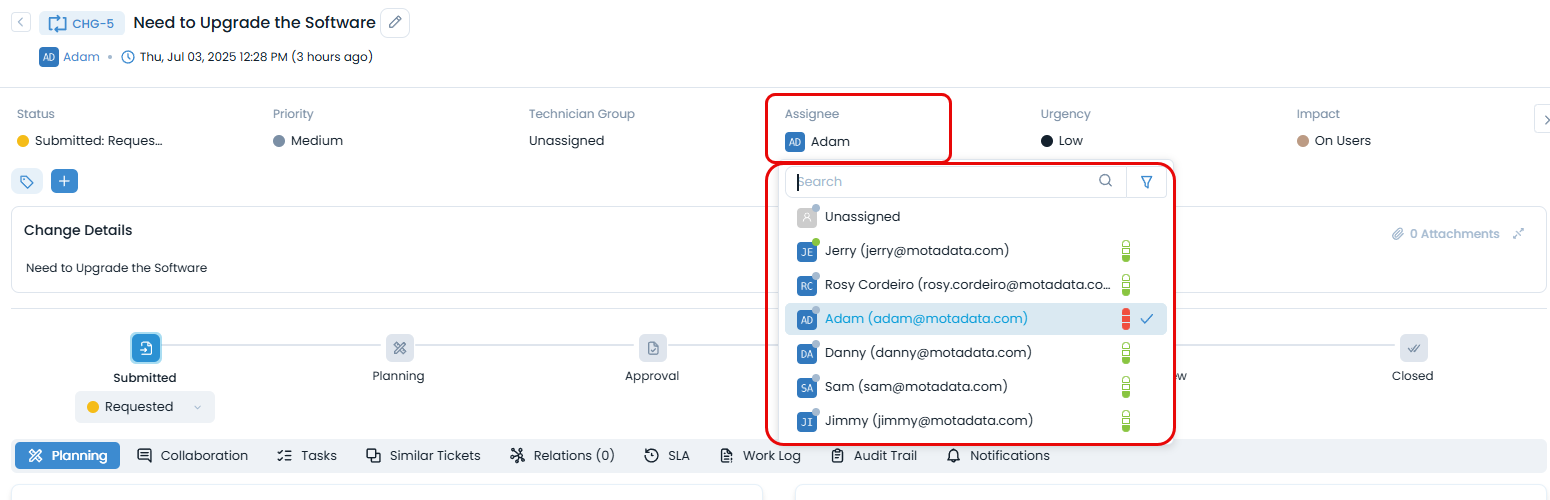
Task: Switch to the Similar Tickets tab
Action: 423,456
